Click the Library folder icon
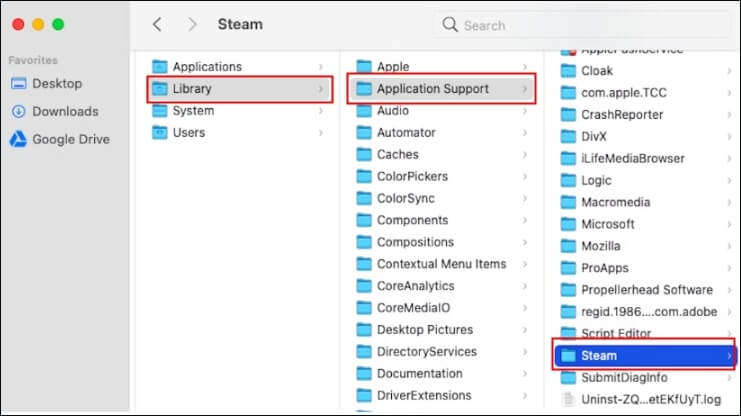 (160, 89)
